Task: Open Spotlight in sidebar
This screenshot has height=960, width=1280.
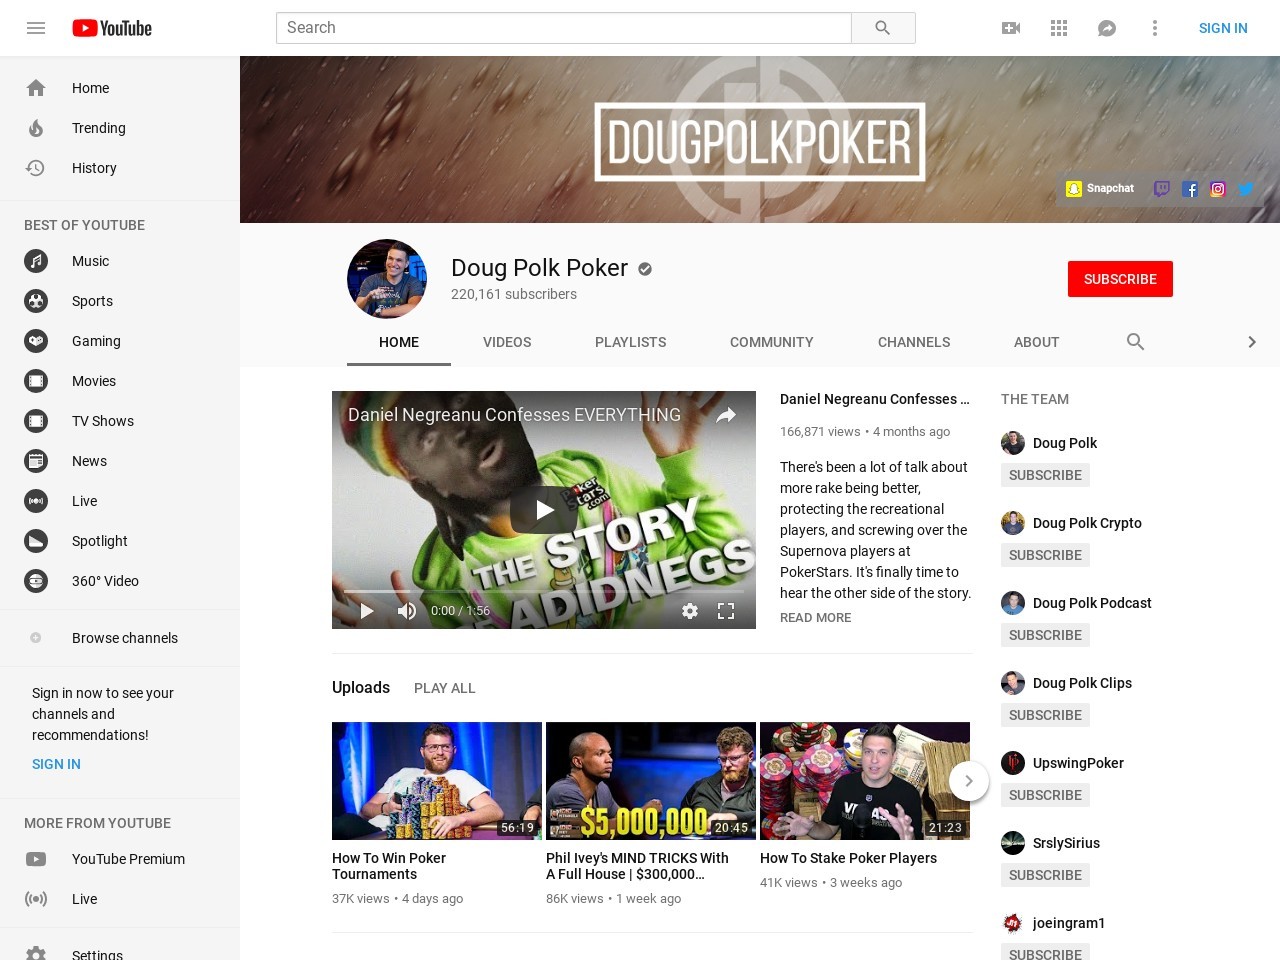Action: tap(120, 541)
